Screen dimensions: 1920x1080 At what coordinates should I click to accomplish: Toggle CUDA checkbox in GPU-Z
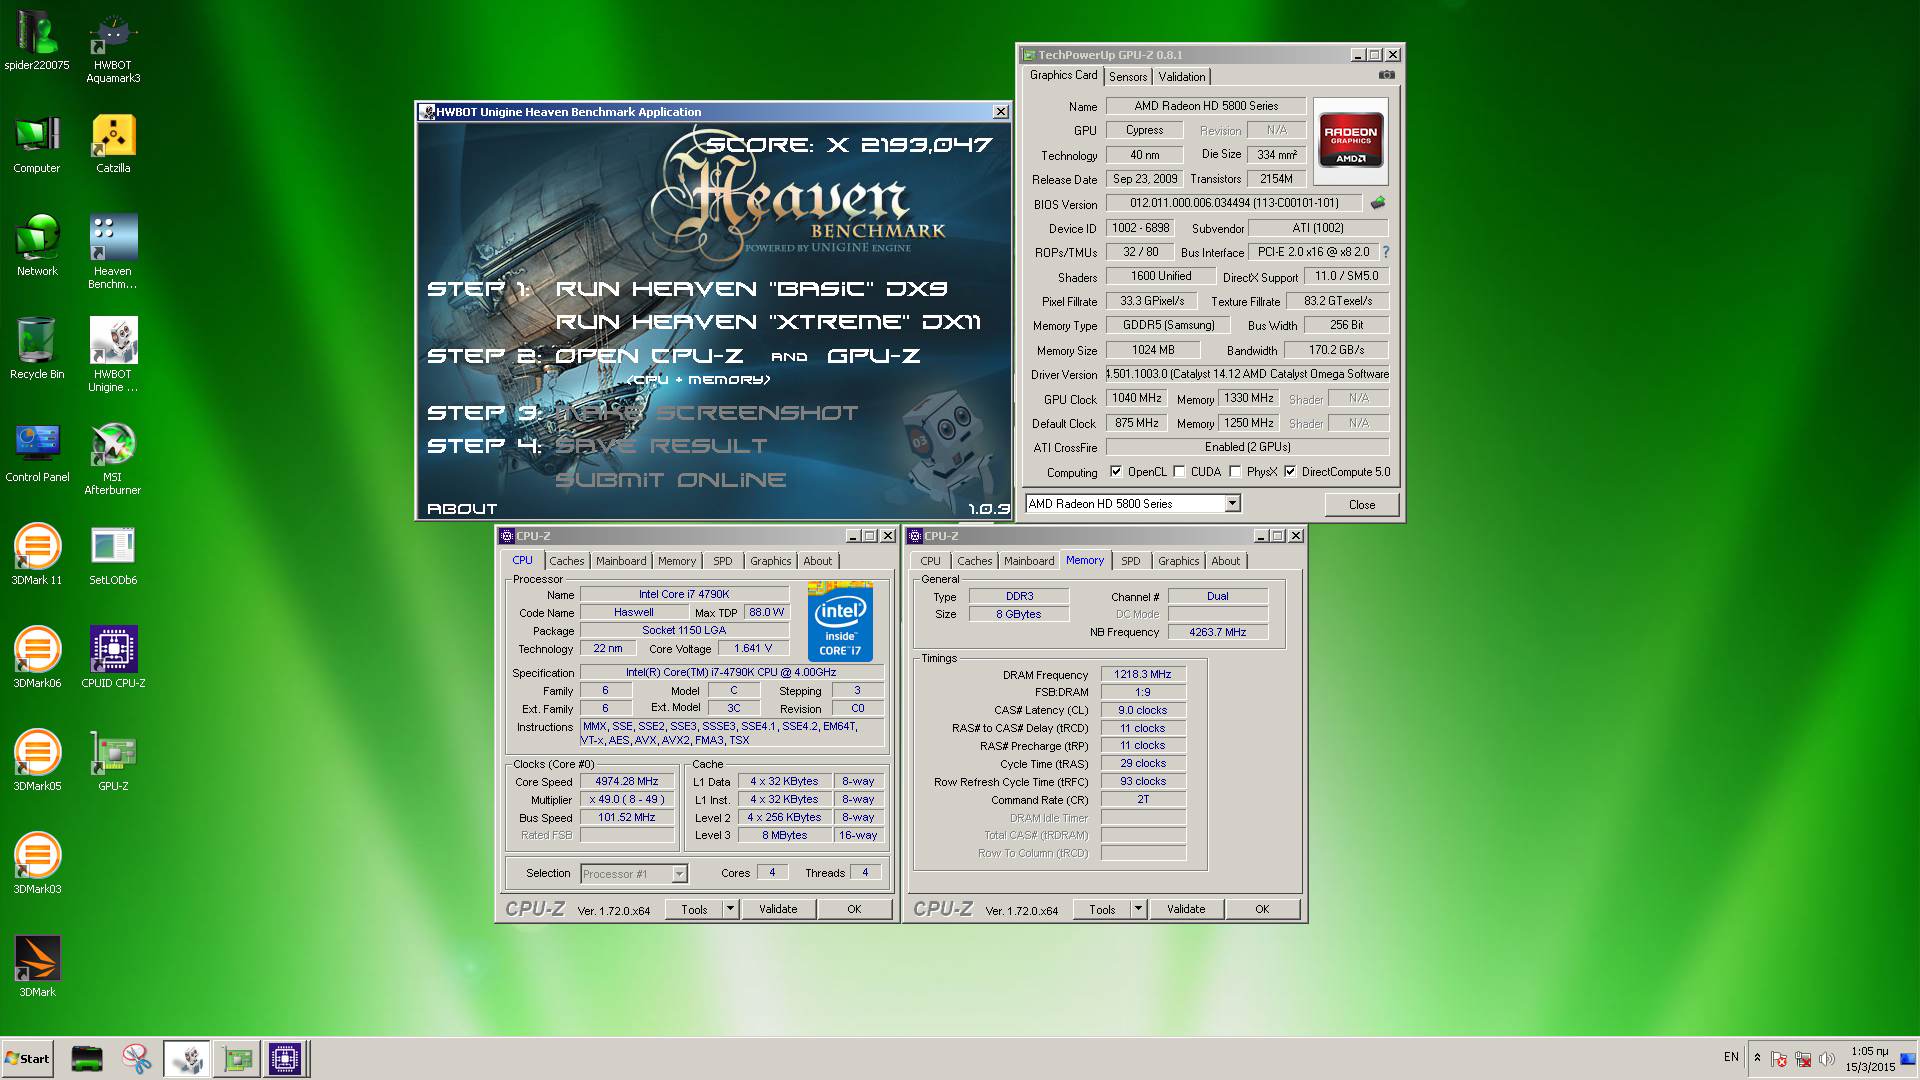(1179, 472)
